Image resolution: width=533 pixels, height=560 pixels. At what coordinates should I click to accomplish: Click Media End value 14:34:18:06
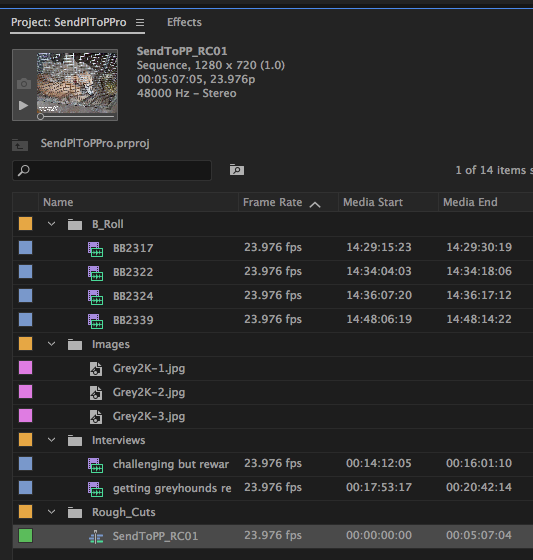point(479,271)
